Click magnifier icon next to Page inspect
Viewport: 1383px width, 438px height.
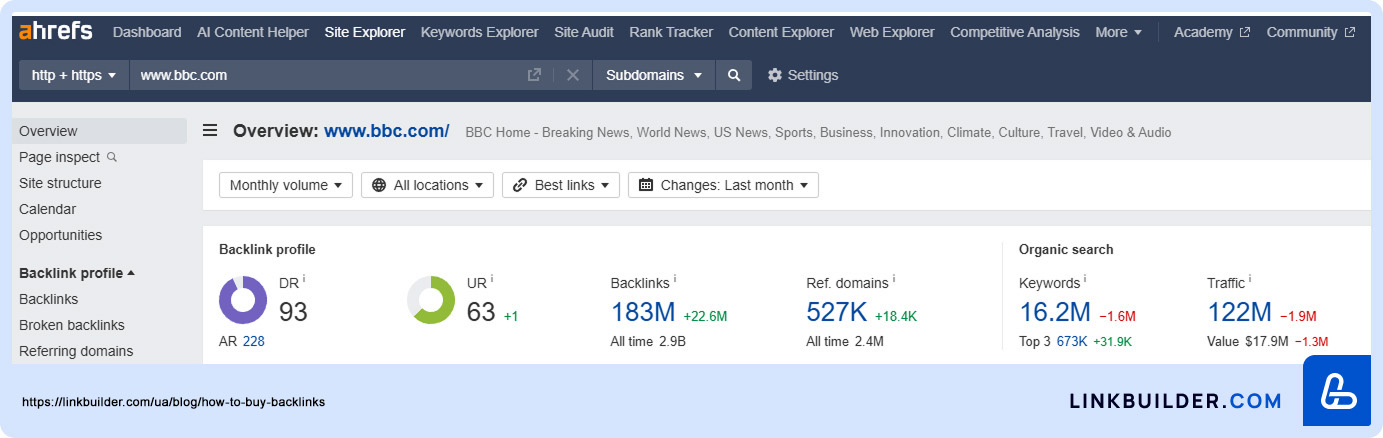pyautogui.click(x=112, y=157)
